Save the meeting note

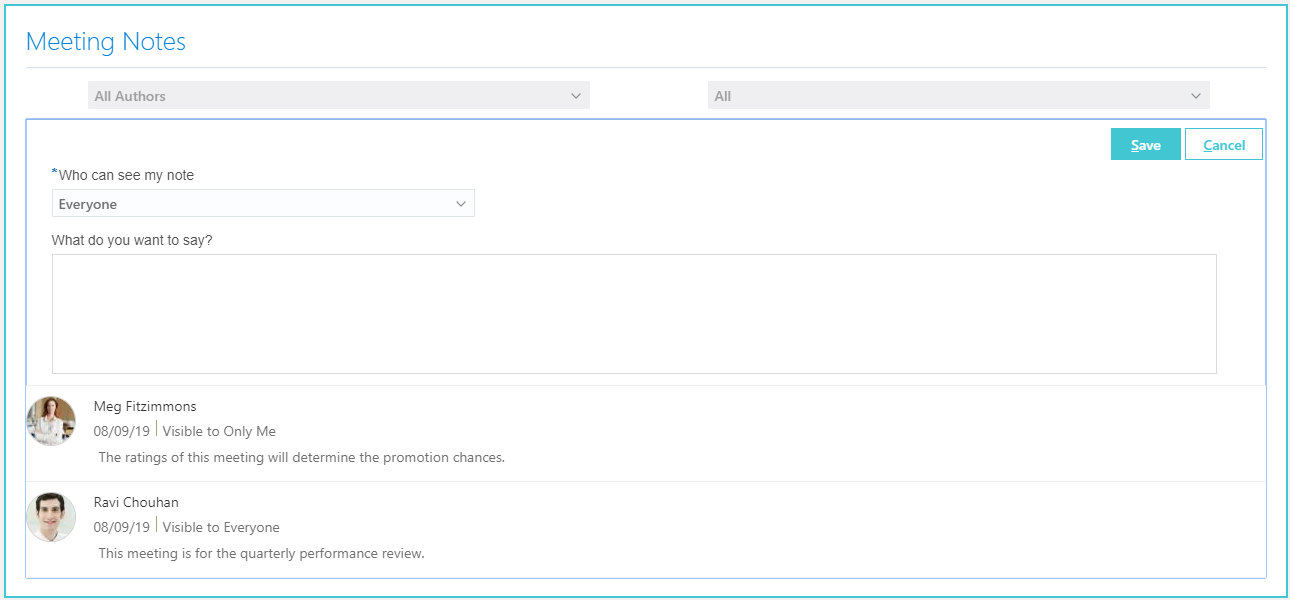1146,145
